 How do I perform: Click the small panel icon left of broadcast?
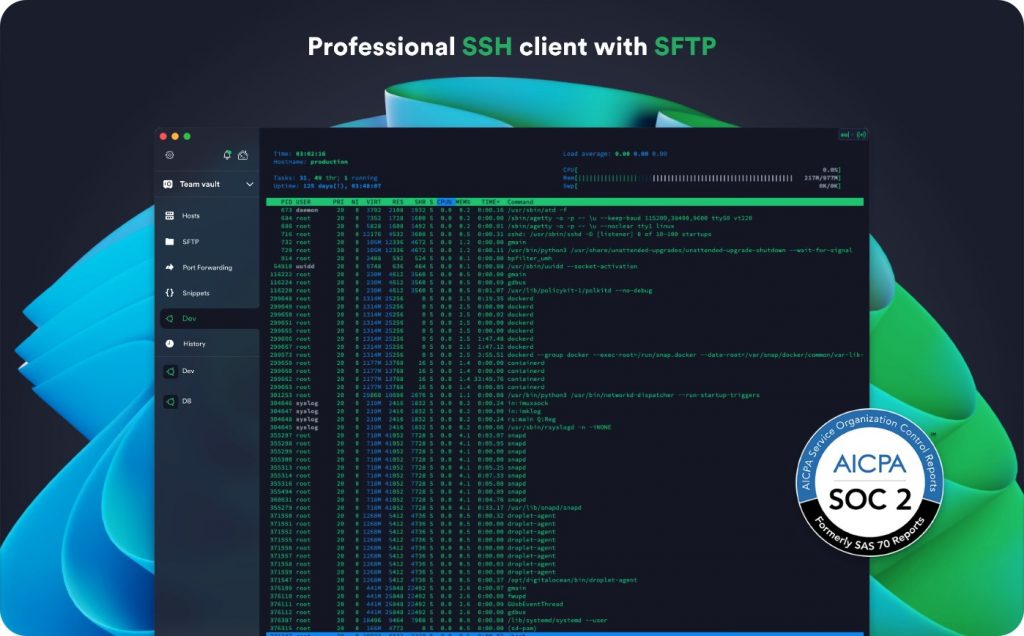click(844, 134)
